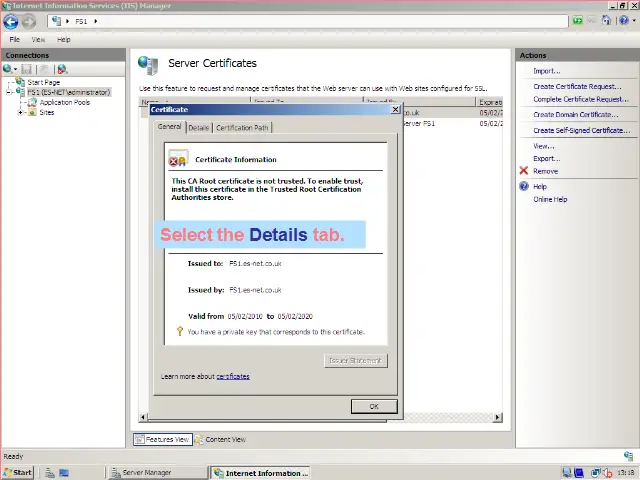This screenshot has width=640, height=480.
Task: Click the taskbar clock 13:18
Action: [x=625, y=473]
